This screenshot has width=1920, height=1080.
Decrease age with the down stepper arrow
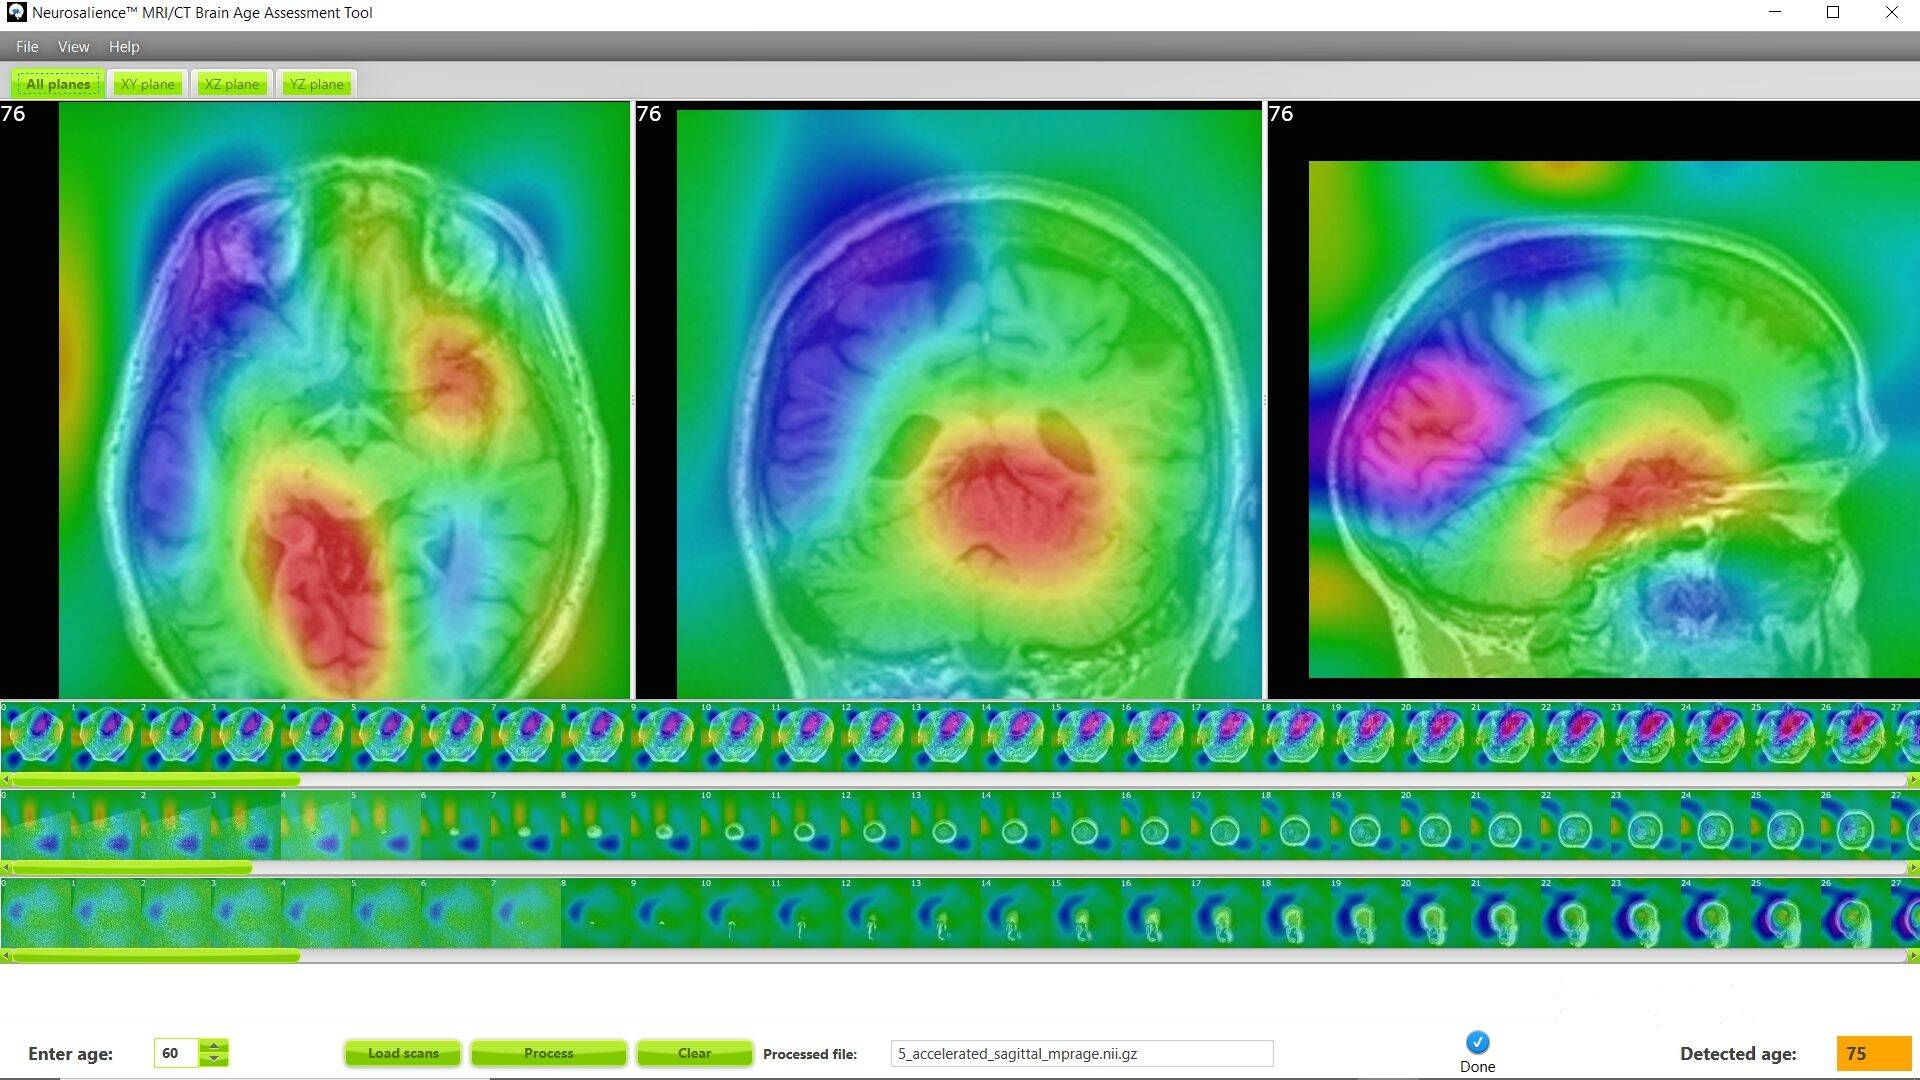point(214,1060)
